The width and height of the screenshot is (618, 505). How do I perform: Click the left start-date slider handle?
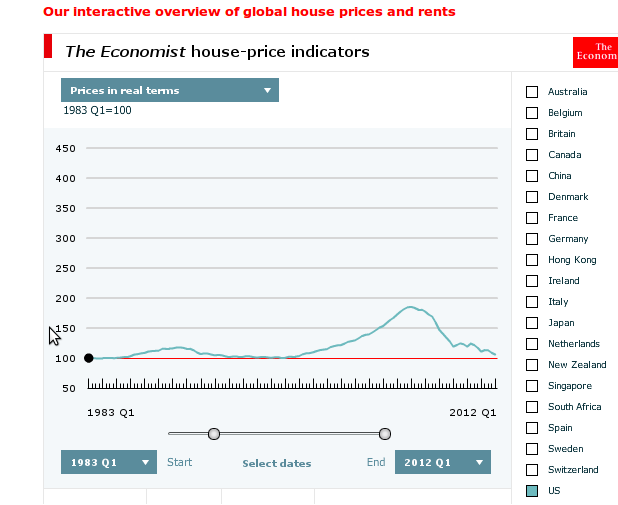[213, 433]
